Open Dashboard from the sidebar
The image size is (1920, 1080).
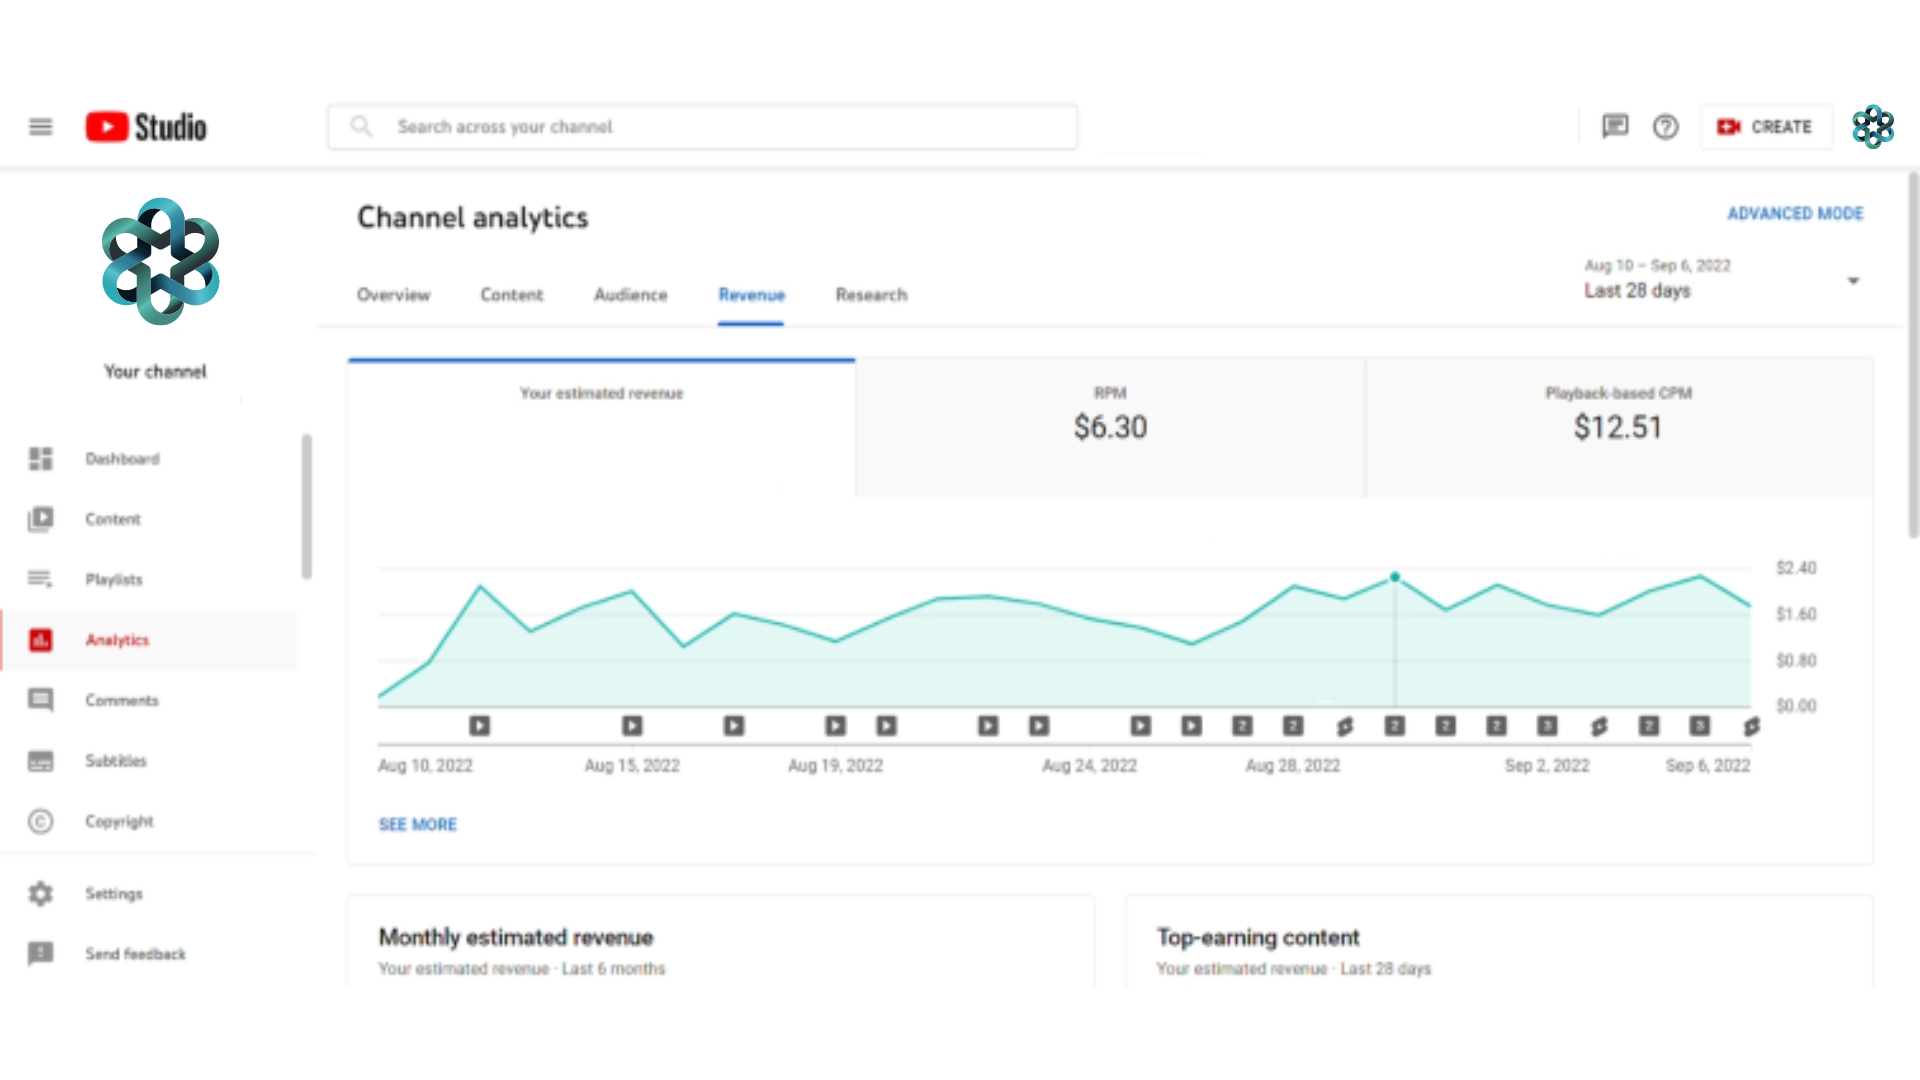coord(122,459)
